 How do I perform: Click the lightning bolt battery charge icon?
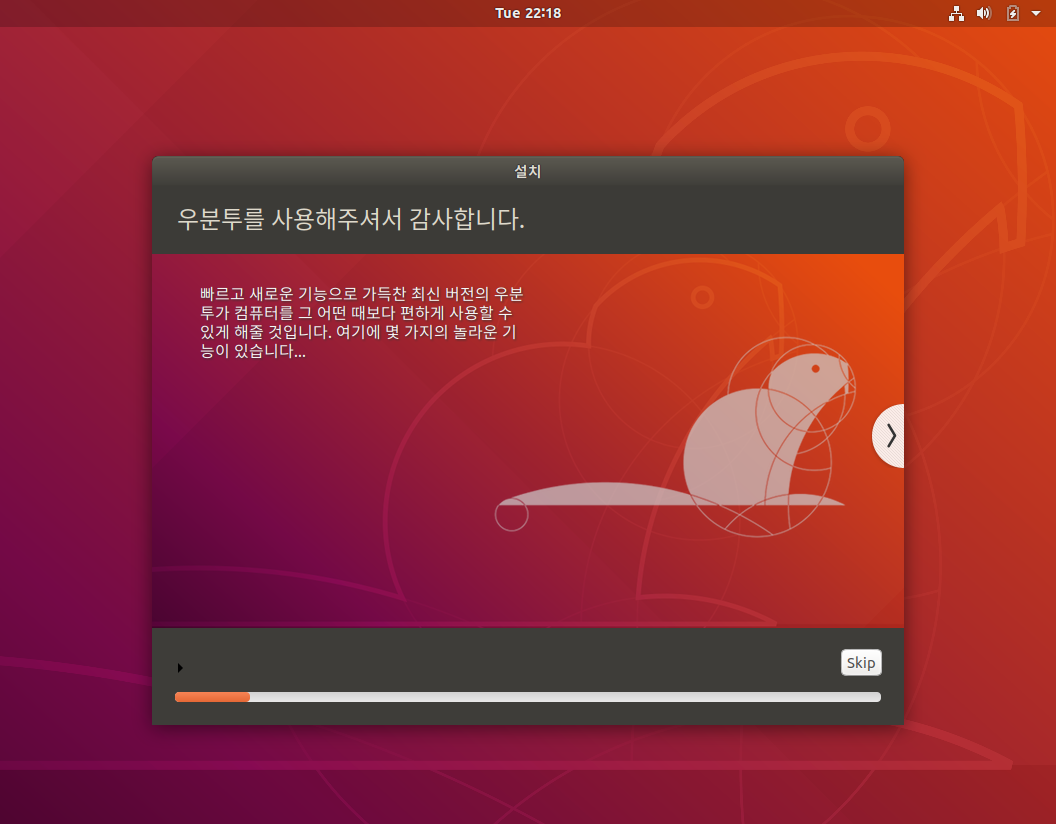tap(1012, 13)
